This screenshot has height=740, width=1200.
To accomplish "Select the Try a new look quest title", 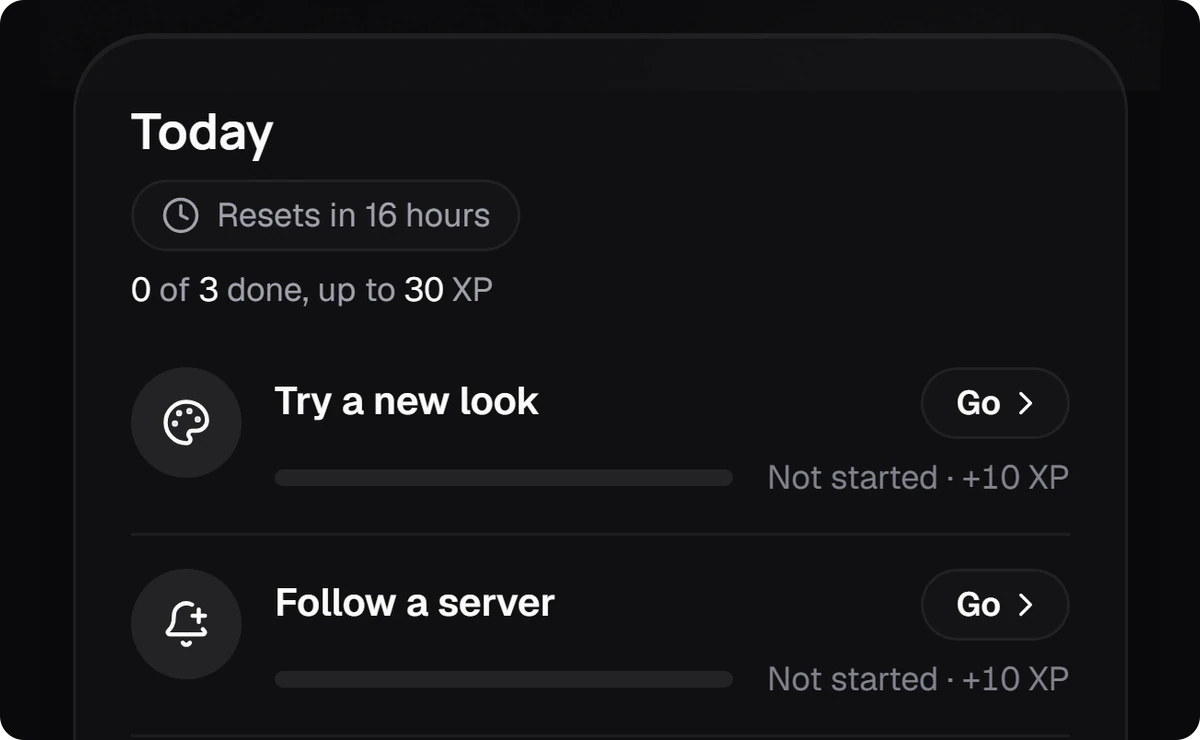I will 406,402.
